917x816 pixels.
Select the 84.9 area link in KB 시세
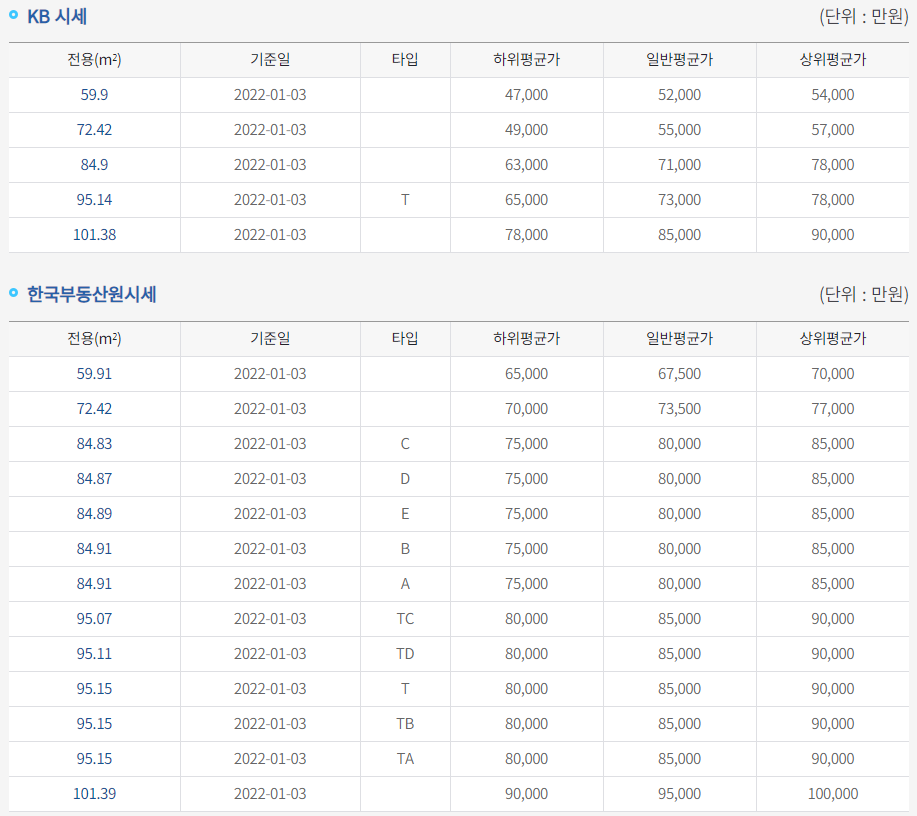pyautogui.click(x=94, y=165)
